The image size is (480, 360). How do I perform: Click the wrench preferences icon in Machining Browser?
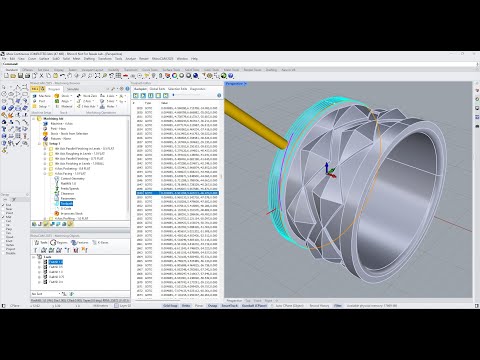coord(113,89)
